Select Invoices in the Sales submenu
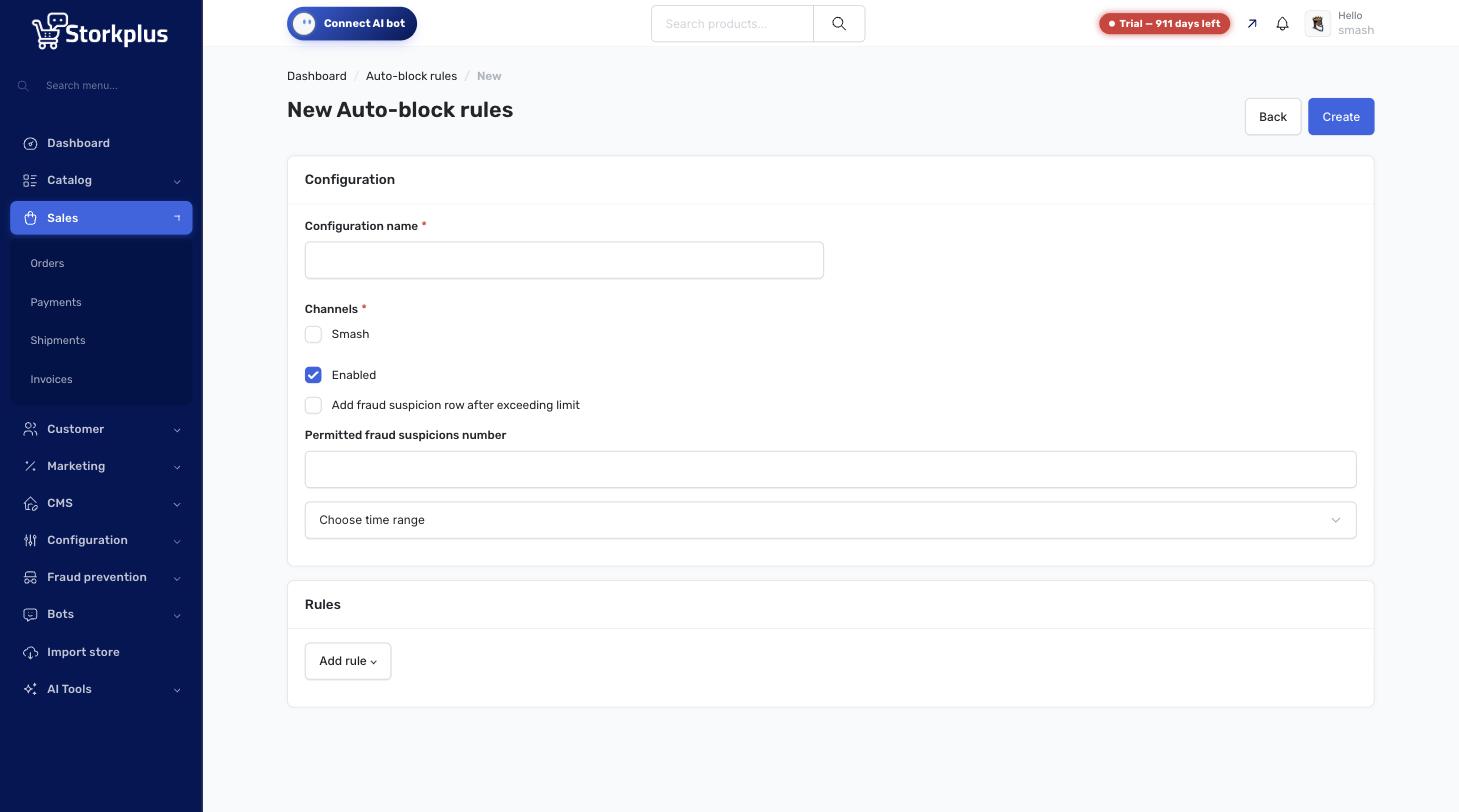This screenshot has width=1459, height=812. pyautogui.click(x=51, y=379)
